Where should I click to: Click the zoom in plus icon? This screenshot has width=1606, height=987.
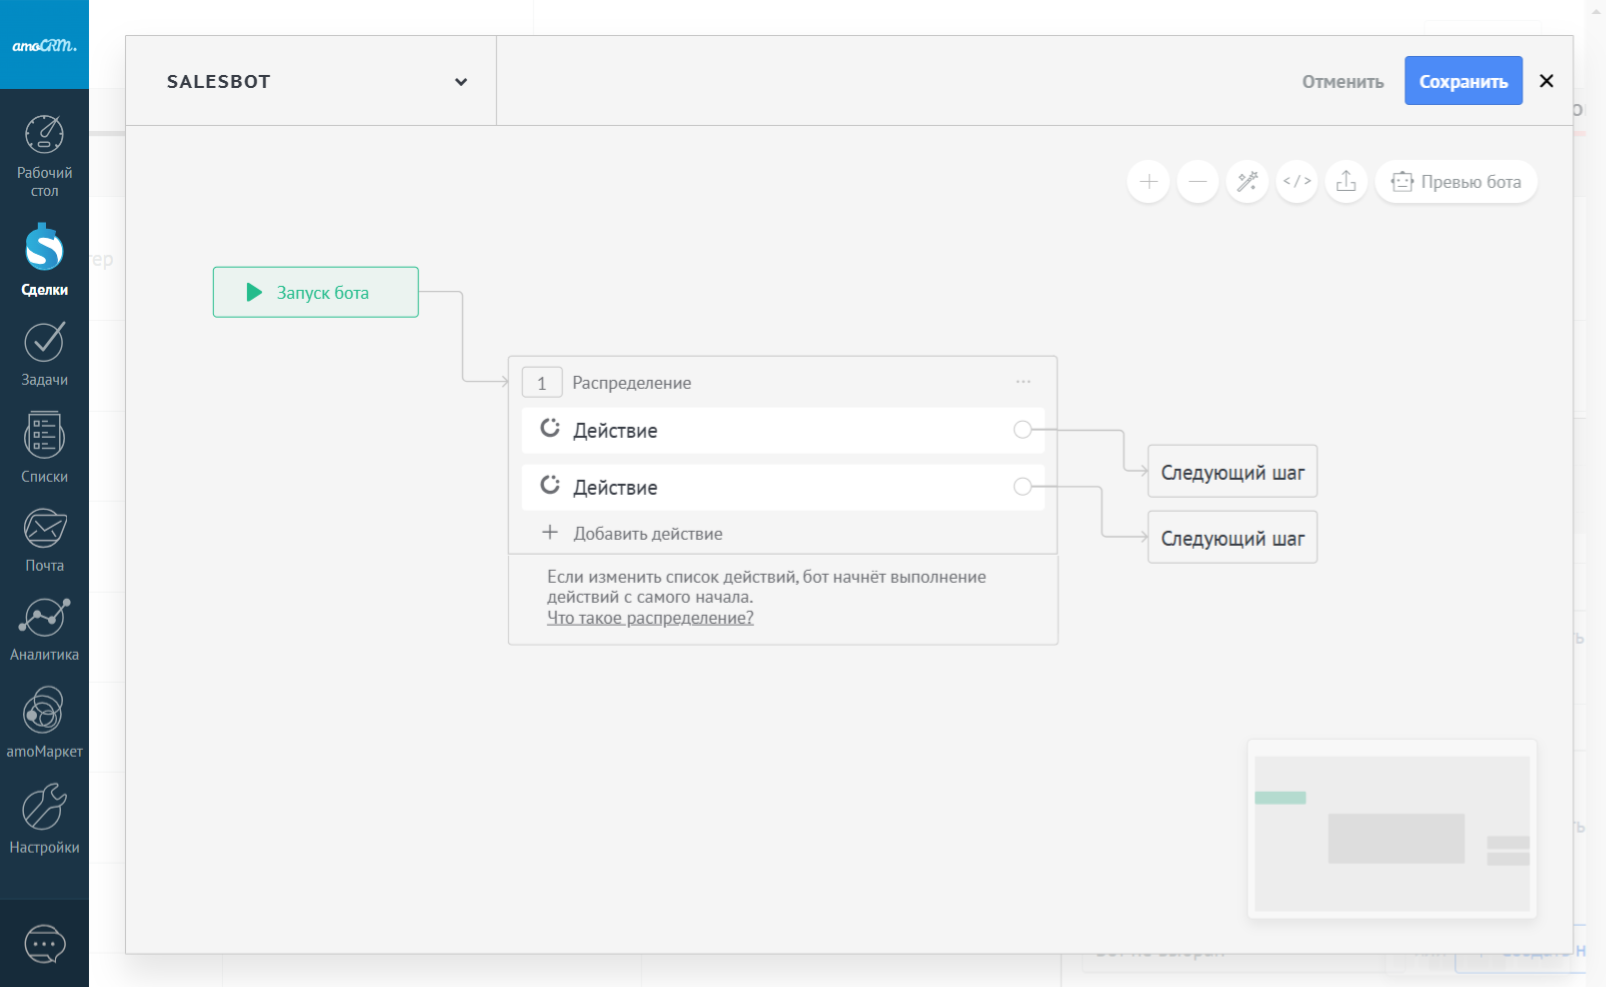coord(1148,182)
